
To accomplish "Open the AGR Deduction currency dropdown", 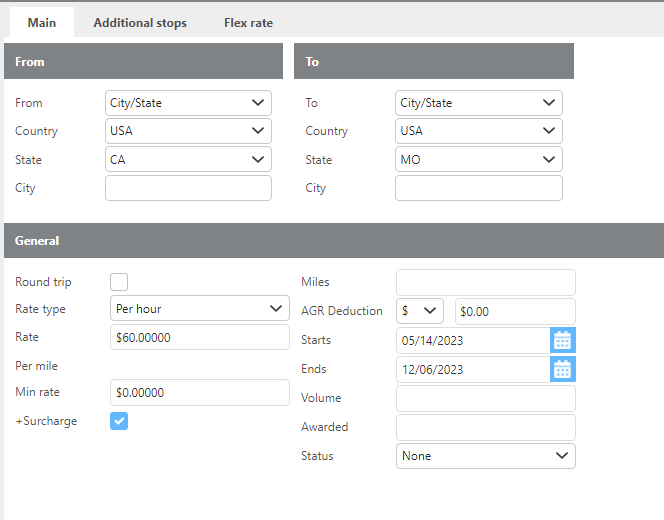I will 421,311.
